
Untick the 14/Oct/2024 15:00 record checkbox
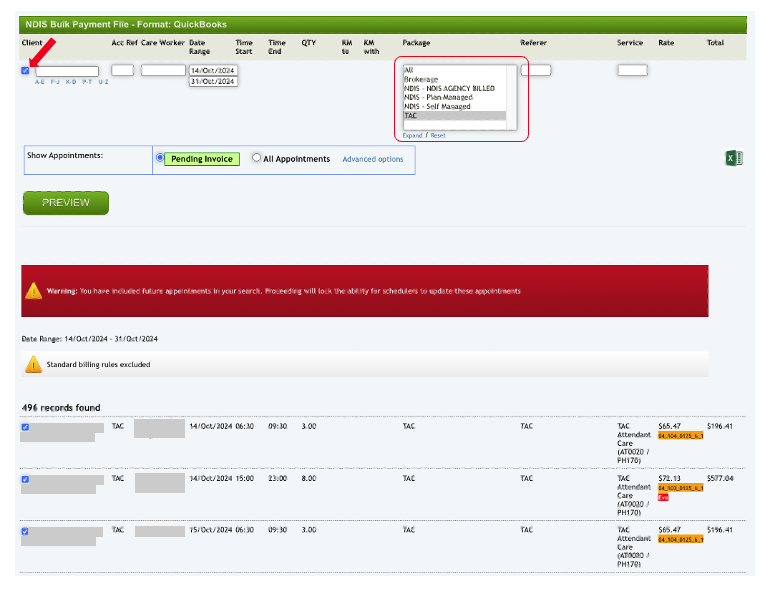(25, 479)
